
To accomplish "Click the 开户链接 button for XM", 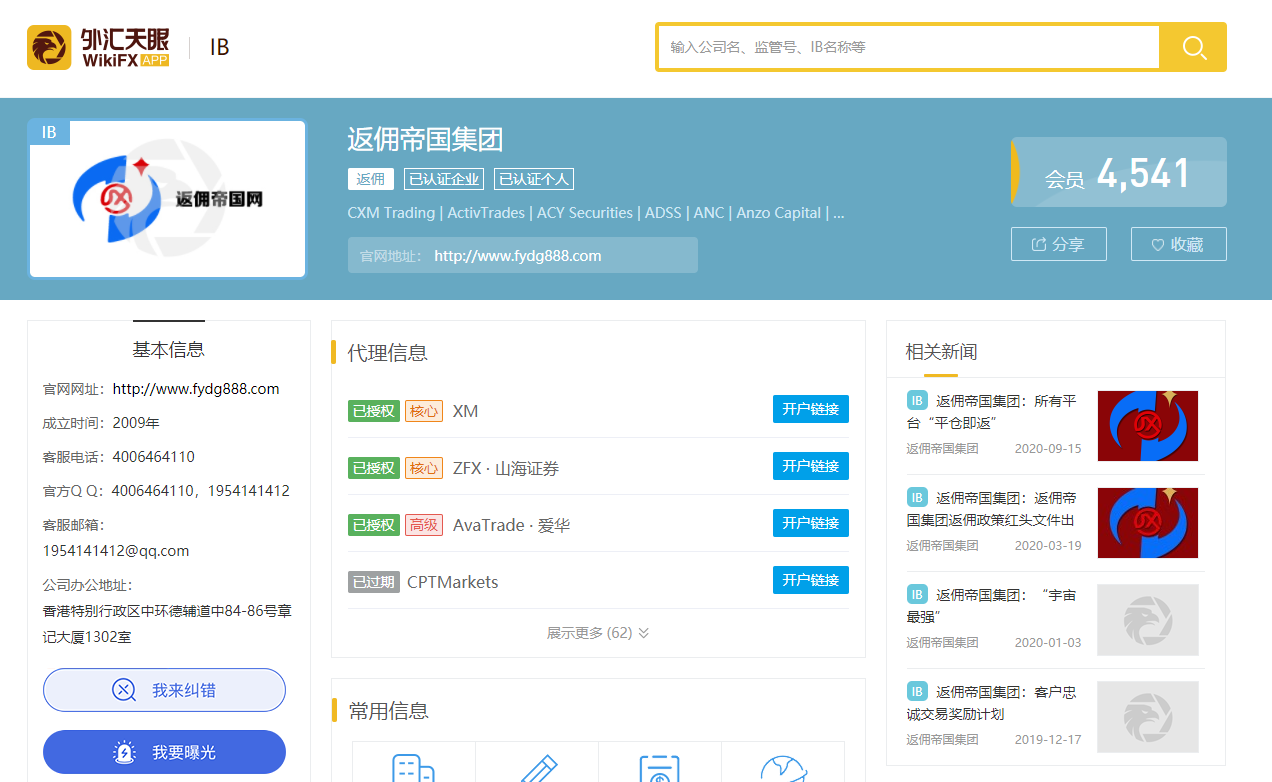I will [x=811, y=409].
